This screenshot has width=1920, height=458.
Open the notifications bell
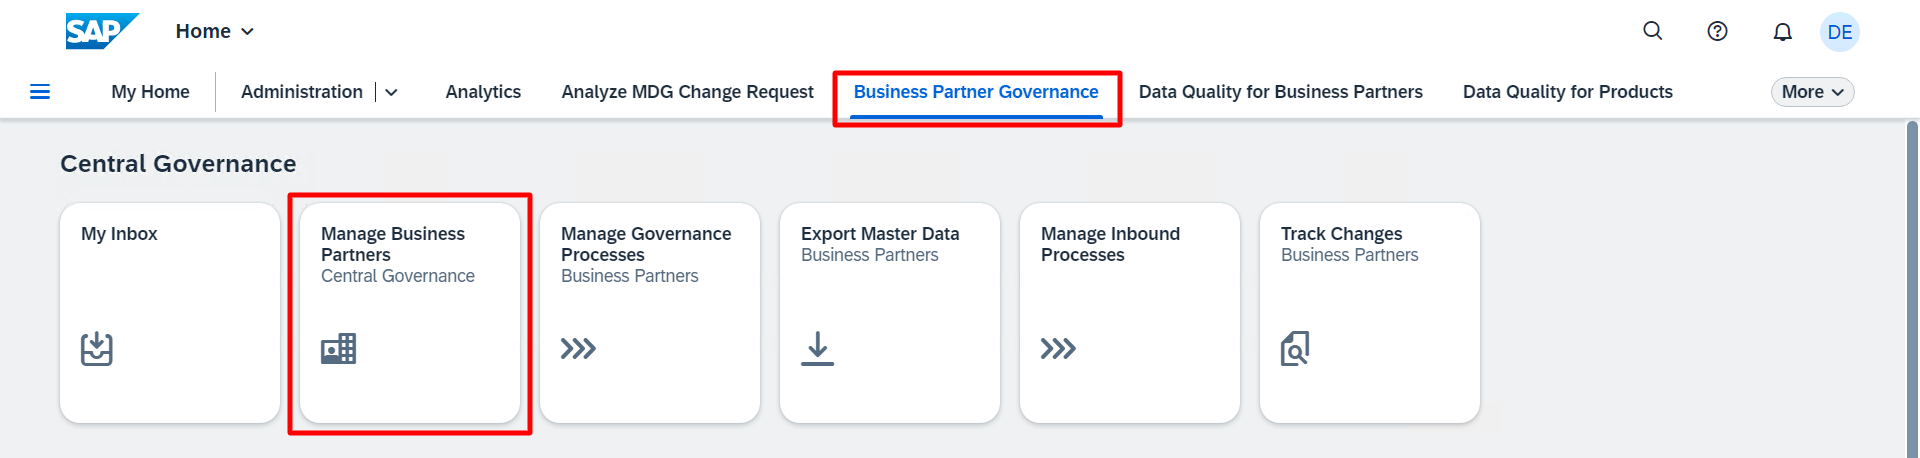pos(1782,32)
